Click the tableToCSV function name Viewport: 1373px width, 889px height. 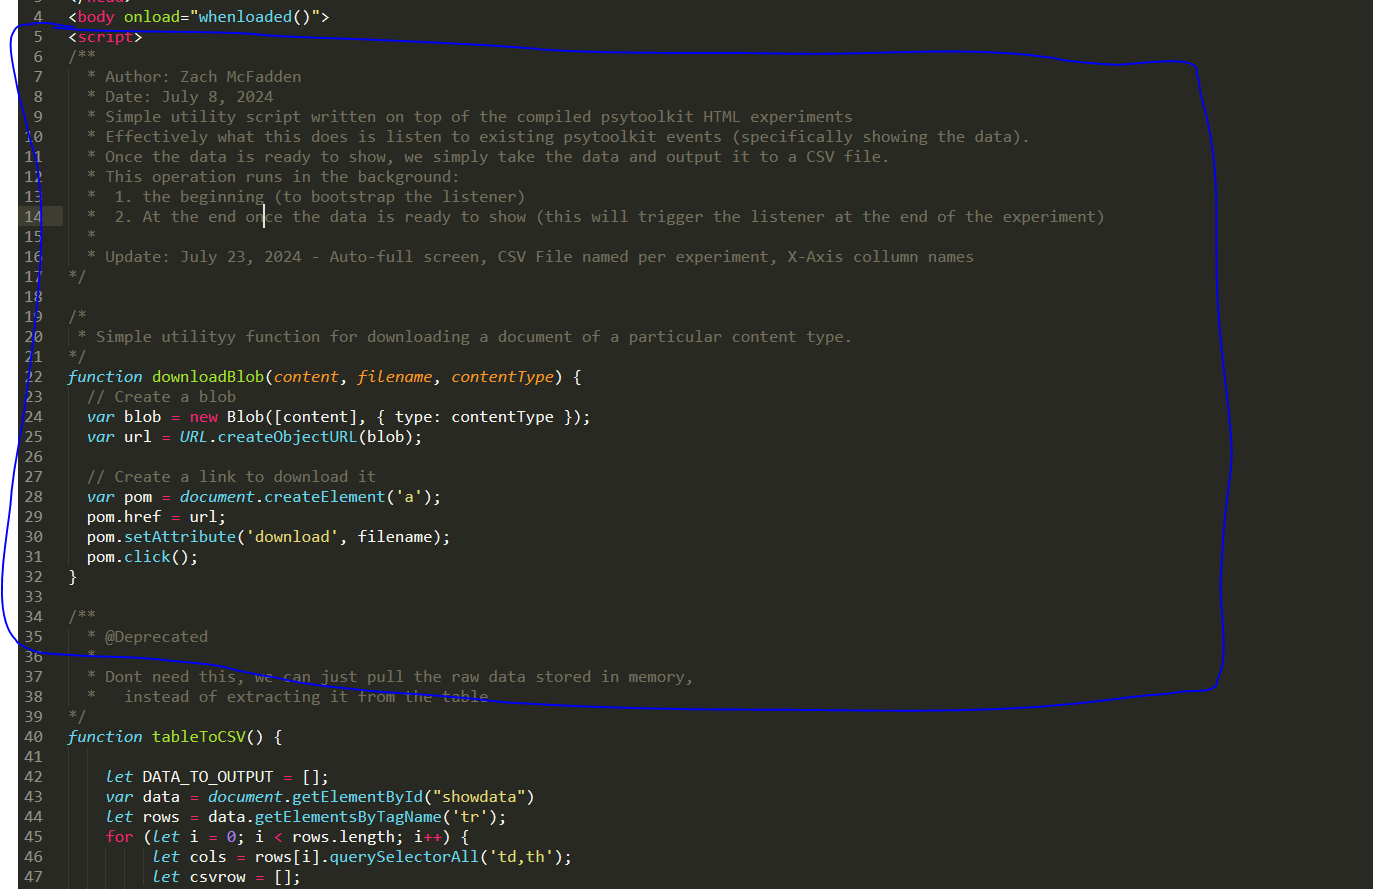(199, 737)
